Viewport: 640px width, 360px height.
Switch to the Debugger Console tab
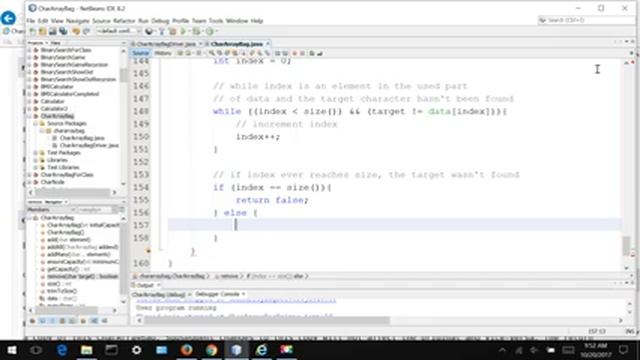[217, 294]
